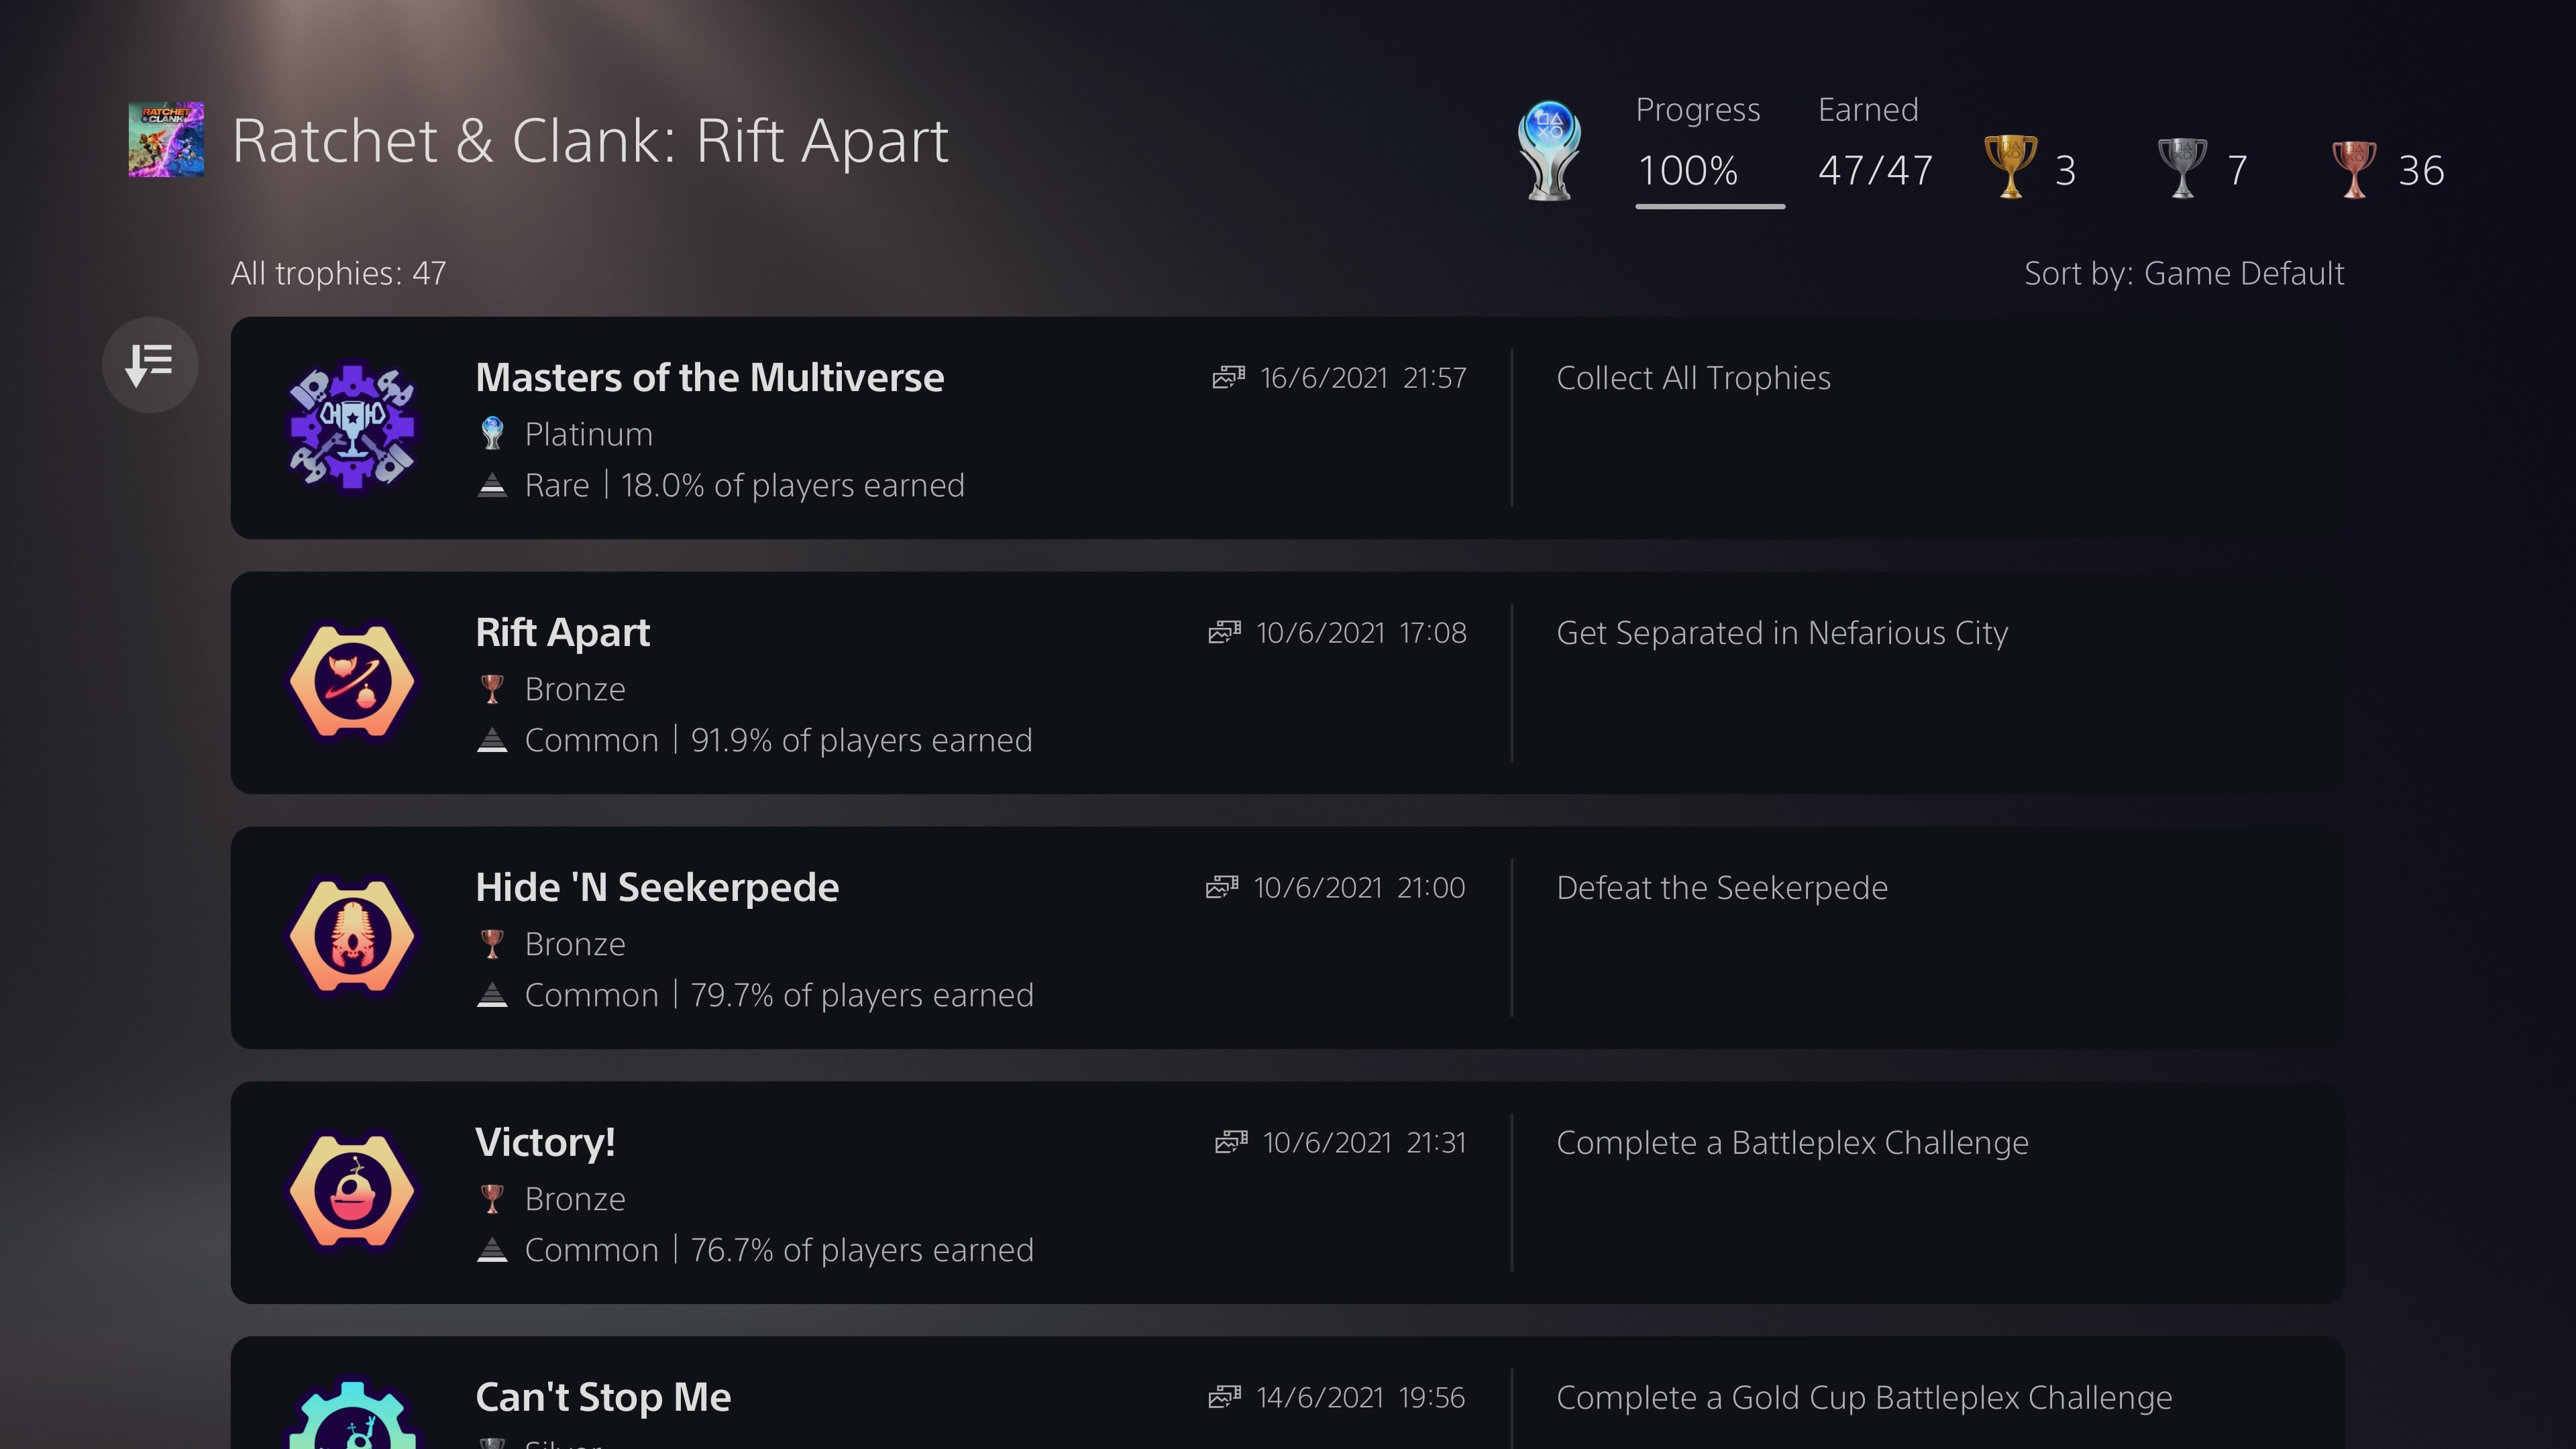Toggle the filter/sort icon on left
The image size is (2576, 1449).
150,364
